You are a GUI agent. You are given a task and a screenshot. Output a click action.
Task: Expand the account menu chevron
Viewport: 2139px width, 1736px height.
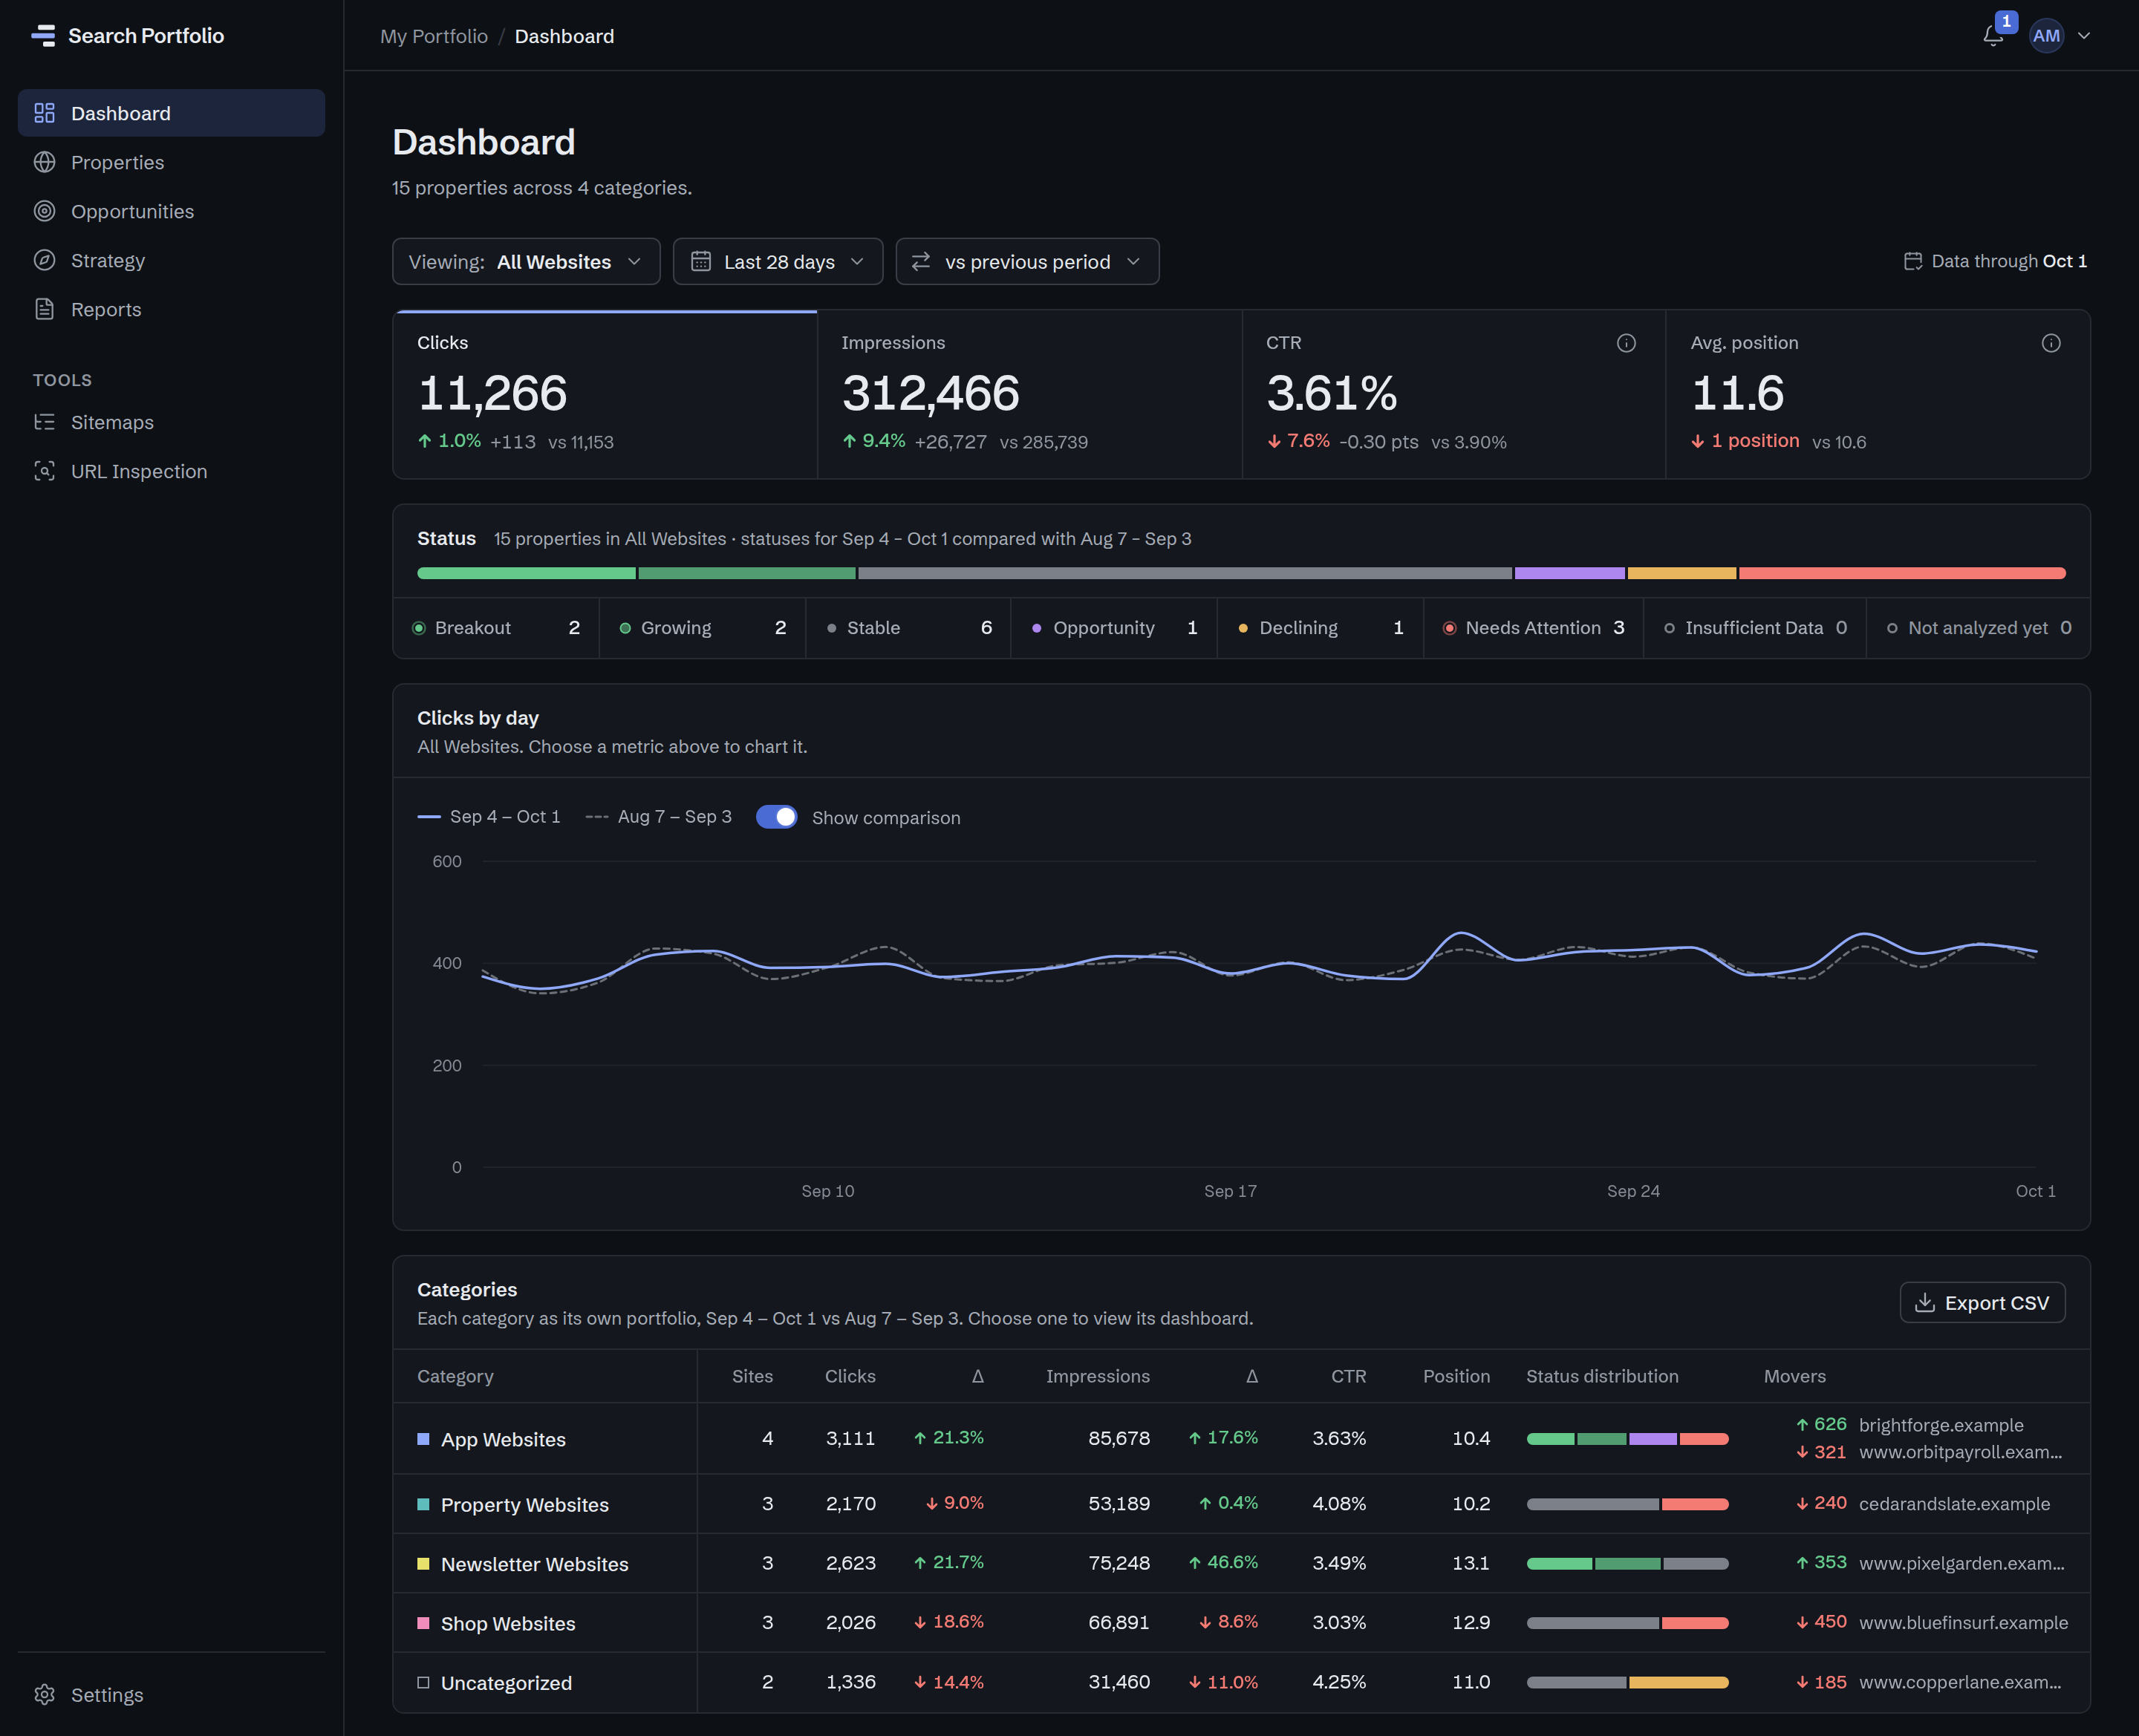pos(2084,36)
